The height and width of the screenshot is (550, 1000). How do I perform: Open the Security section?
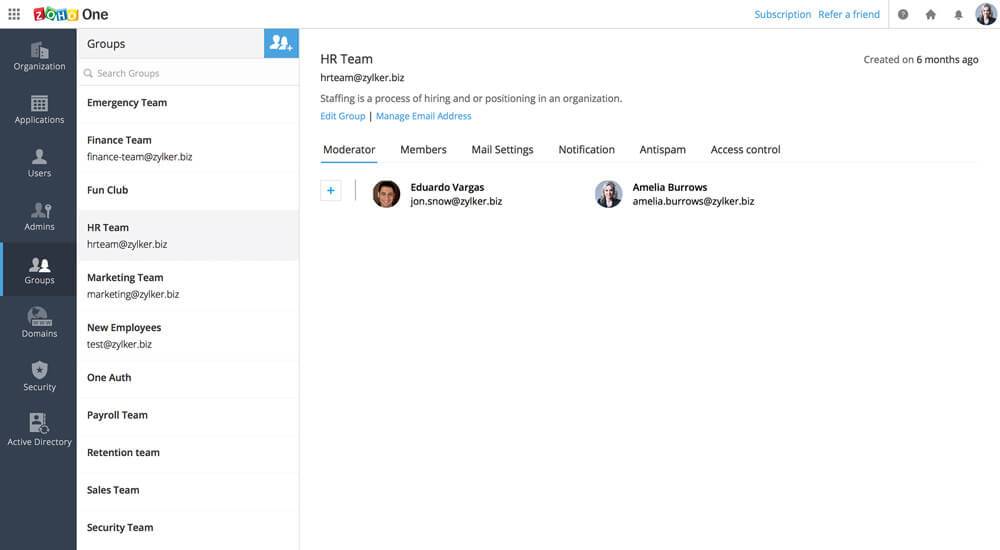click(x=39, y=376)
